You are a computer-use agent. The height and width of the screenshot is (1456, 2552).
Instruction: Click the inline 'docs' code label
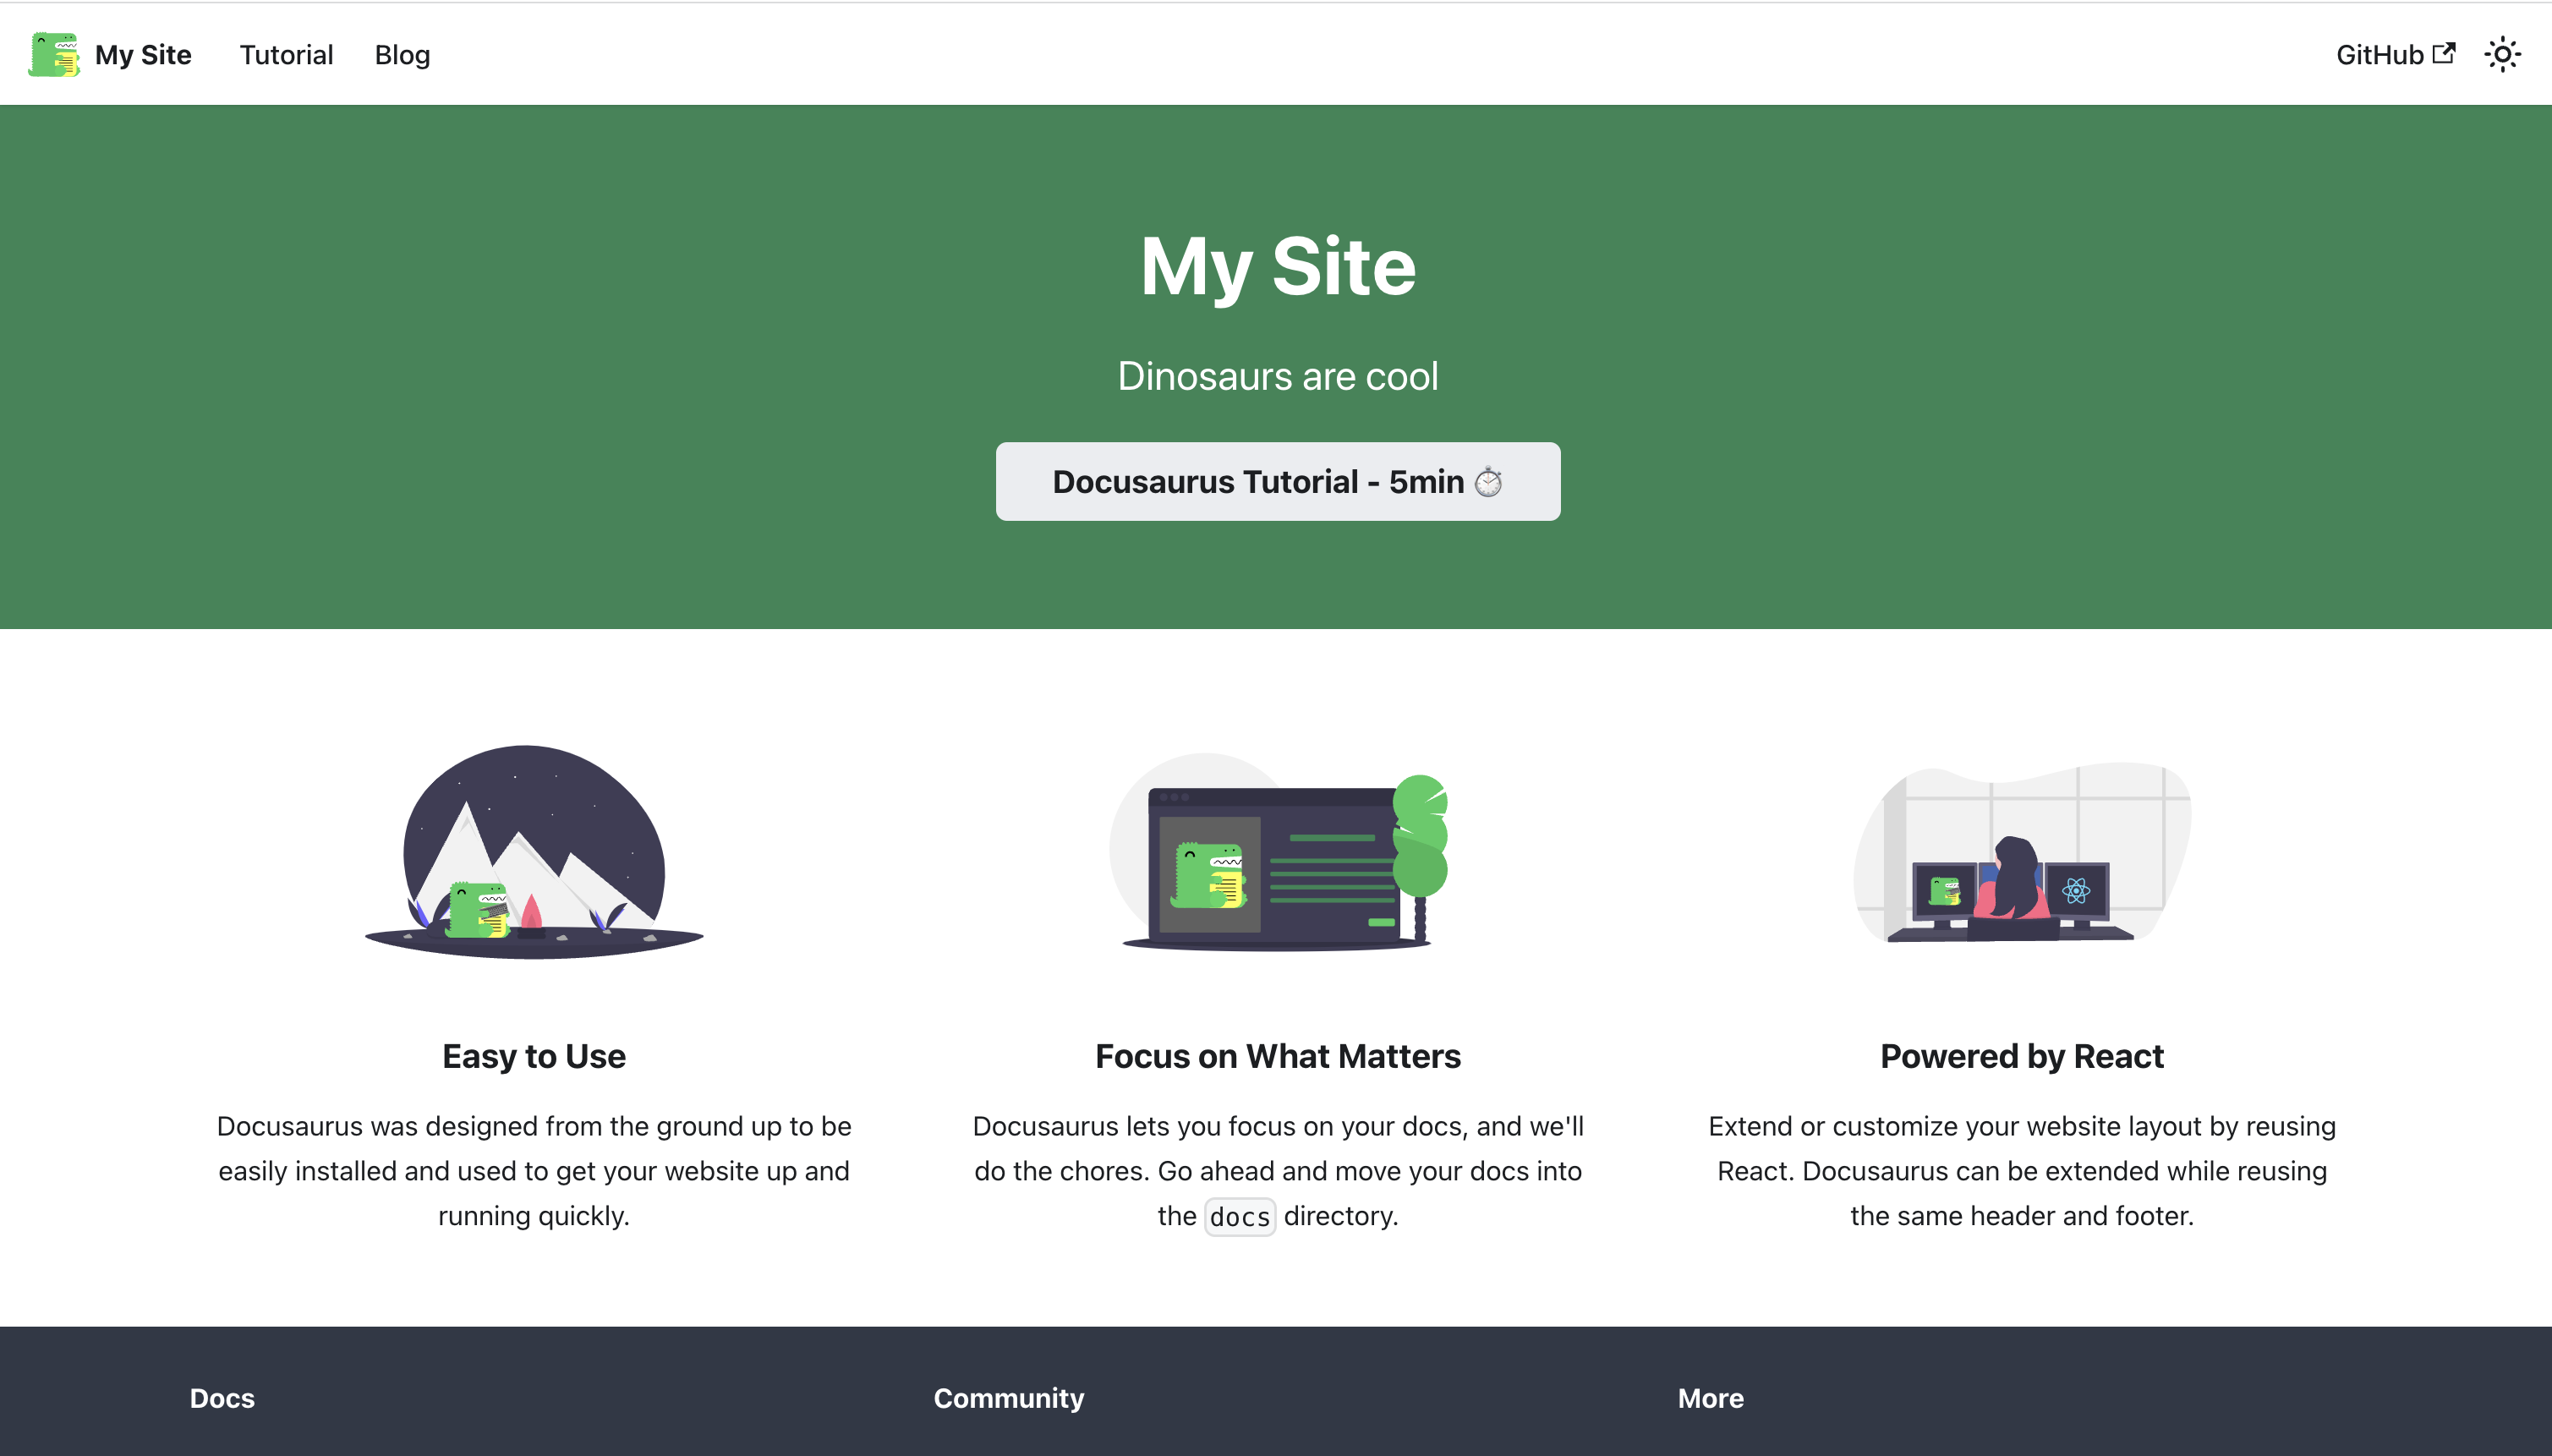coord(1240,1216)
